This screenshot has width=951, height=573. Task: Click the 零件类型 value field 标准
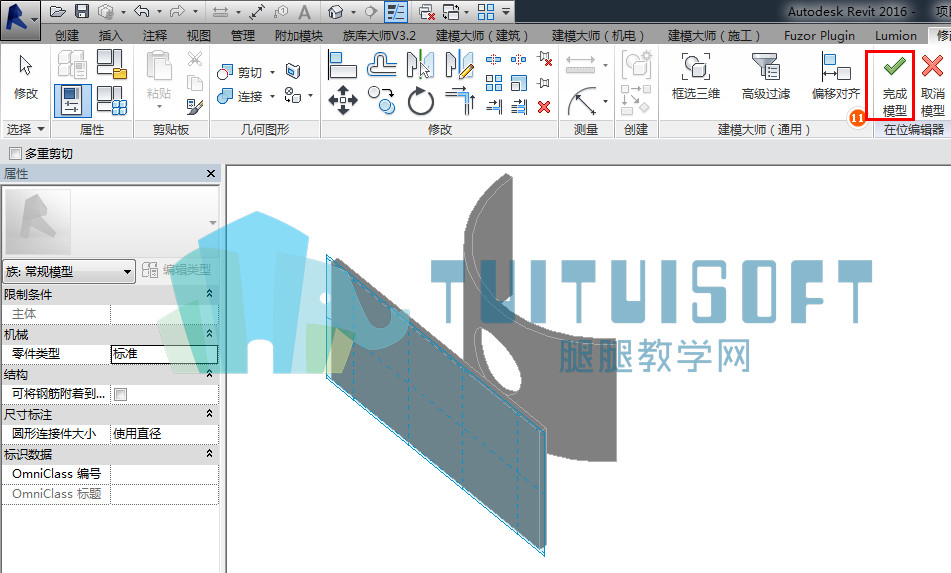tap(164, 354)
